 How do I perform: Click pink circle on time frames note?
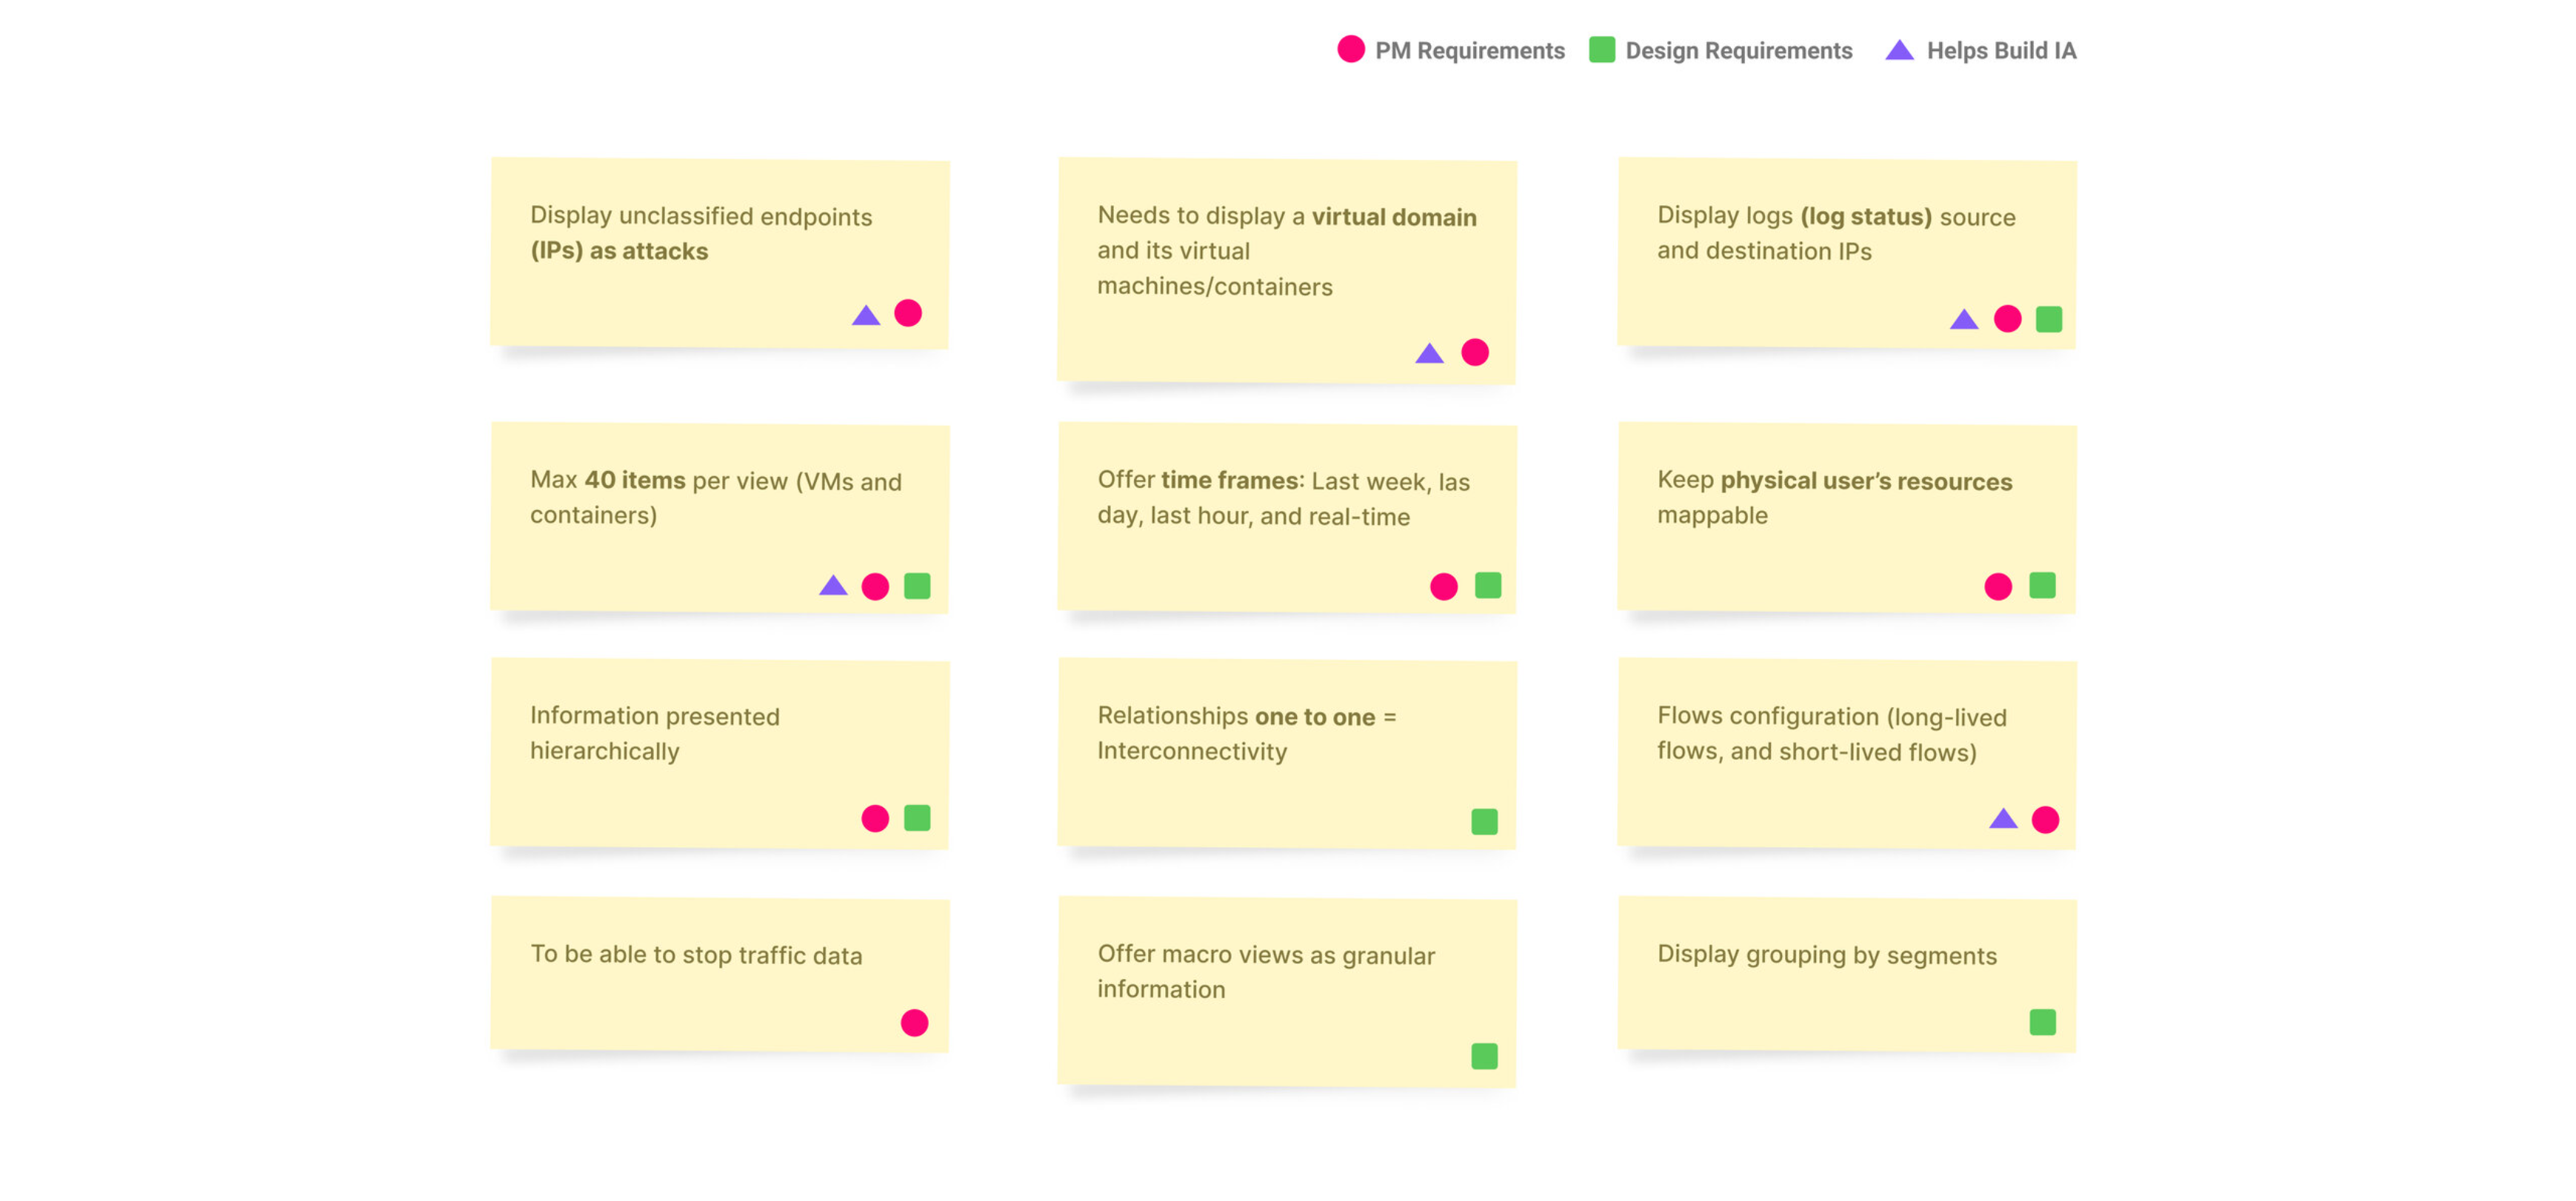coord(1443,587)
